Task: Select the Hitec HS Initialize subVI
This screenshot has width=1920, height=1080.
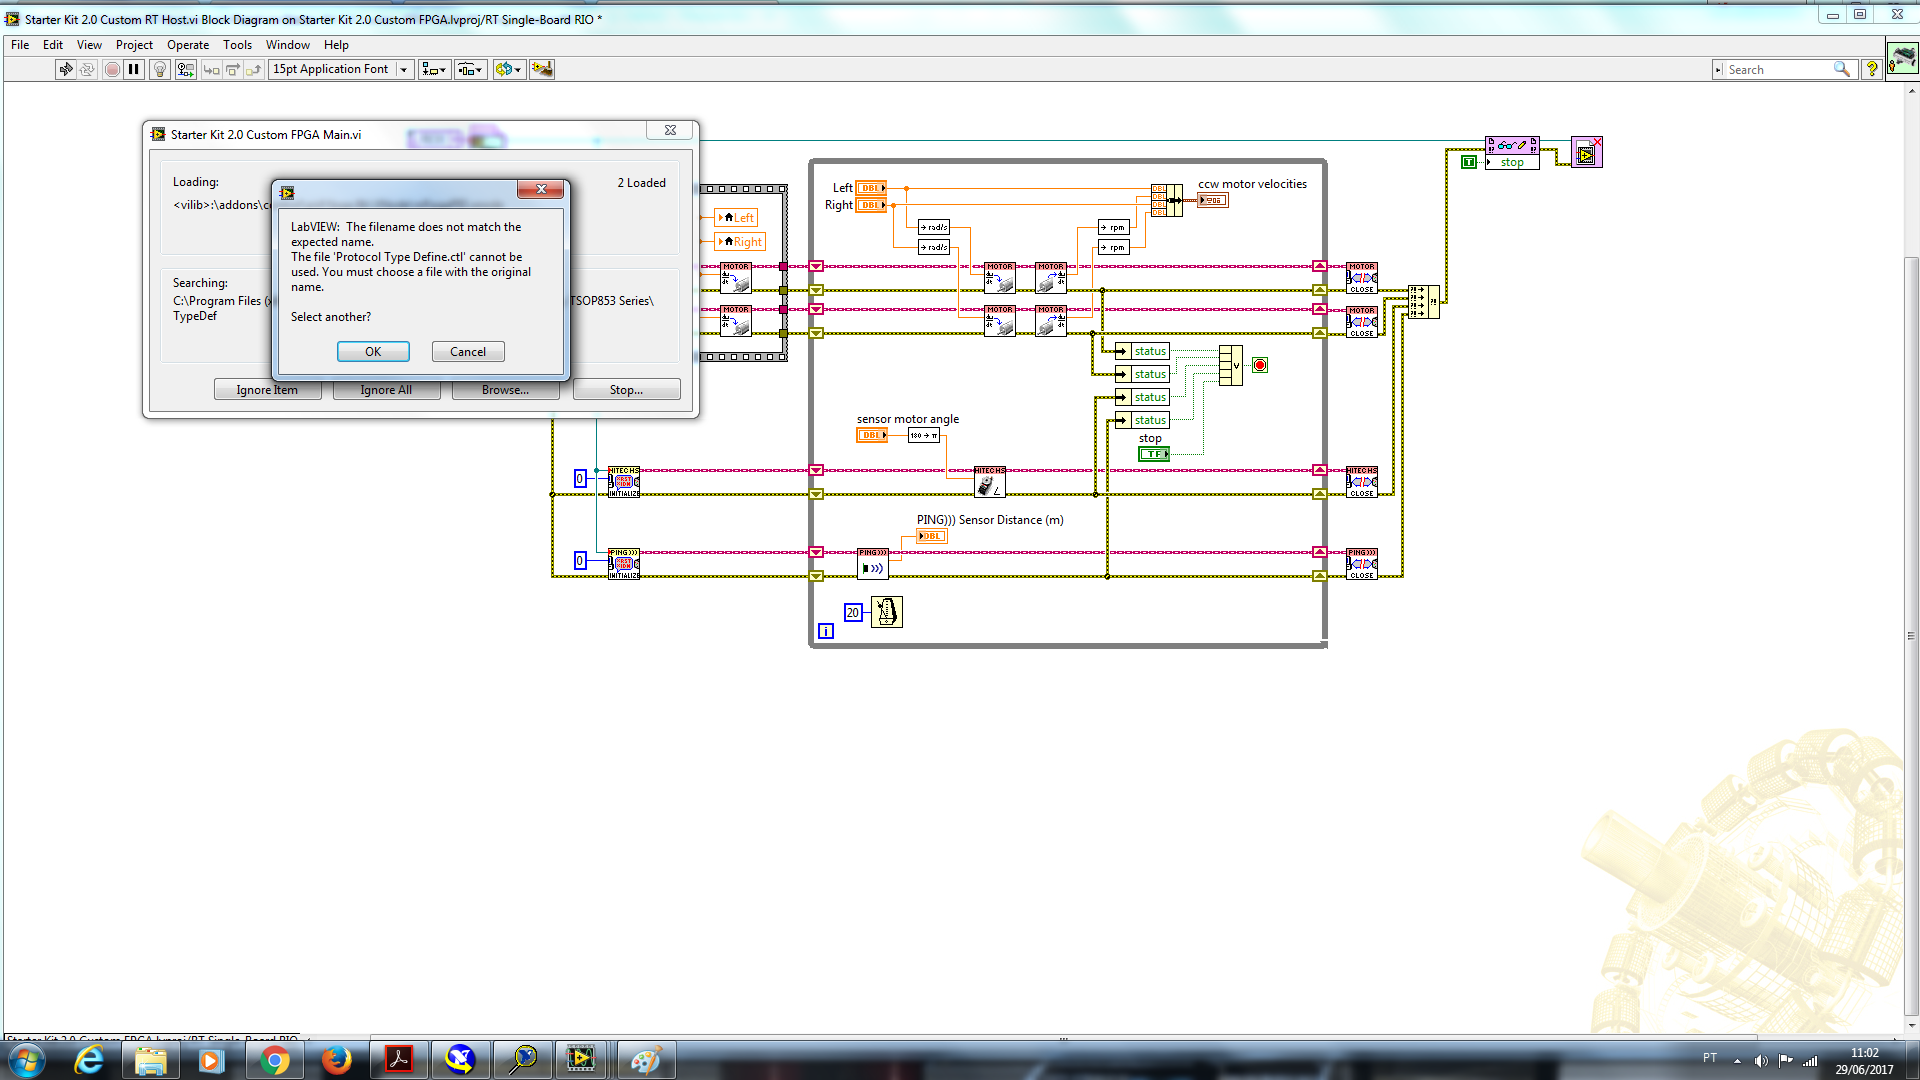Action: [x=624, y=482]
